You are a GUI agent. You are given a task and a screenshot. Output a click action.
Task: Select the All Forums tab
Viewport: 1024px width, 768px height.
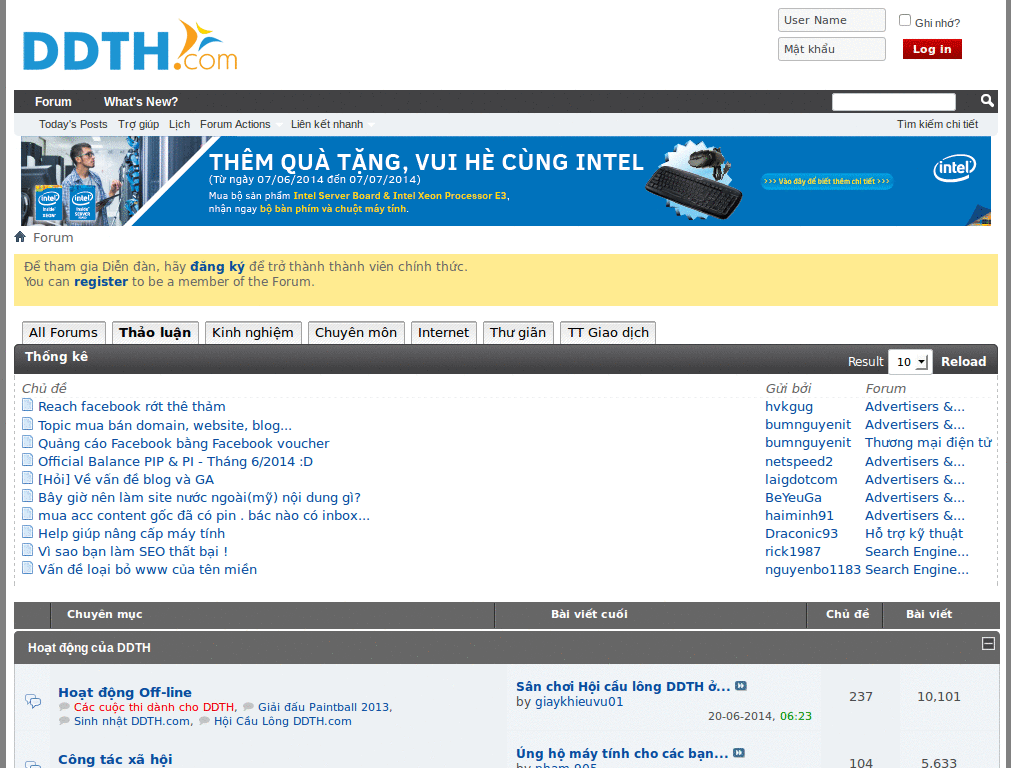(x=63, y=332)
